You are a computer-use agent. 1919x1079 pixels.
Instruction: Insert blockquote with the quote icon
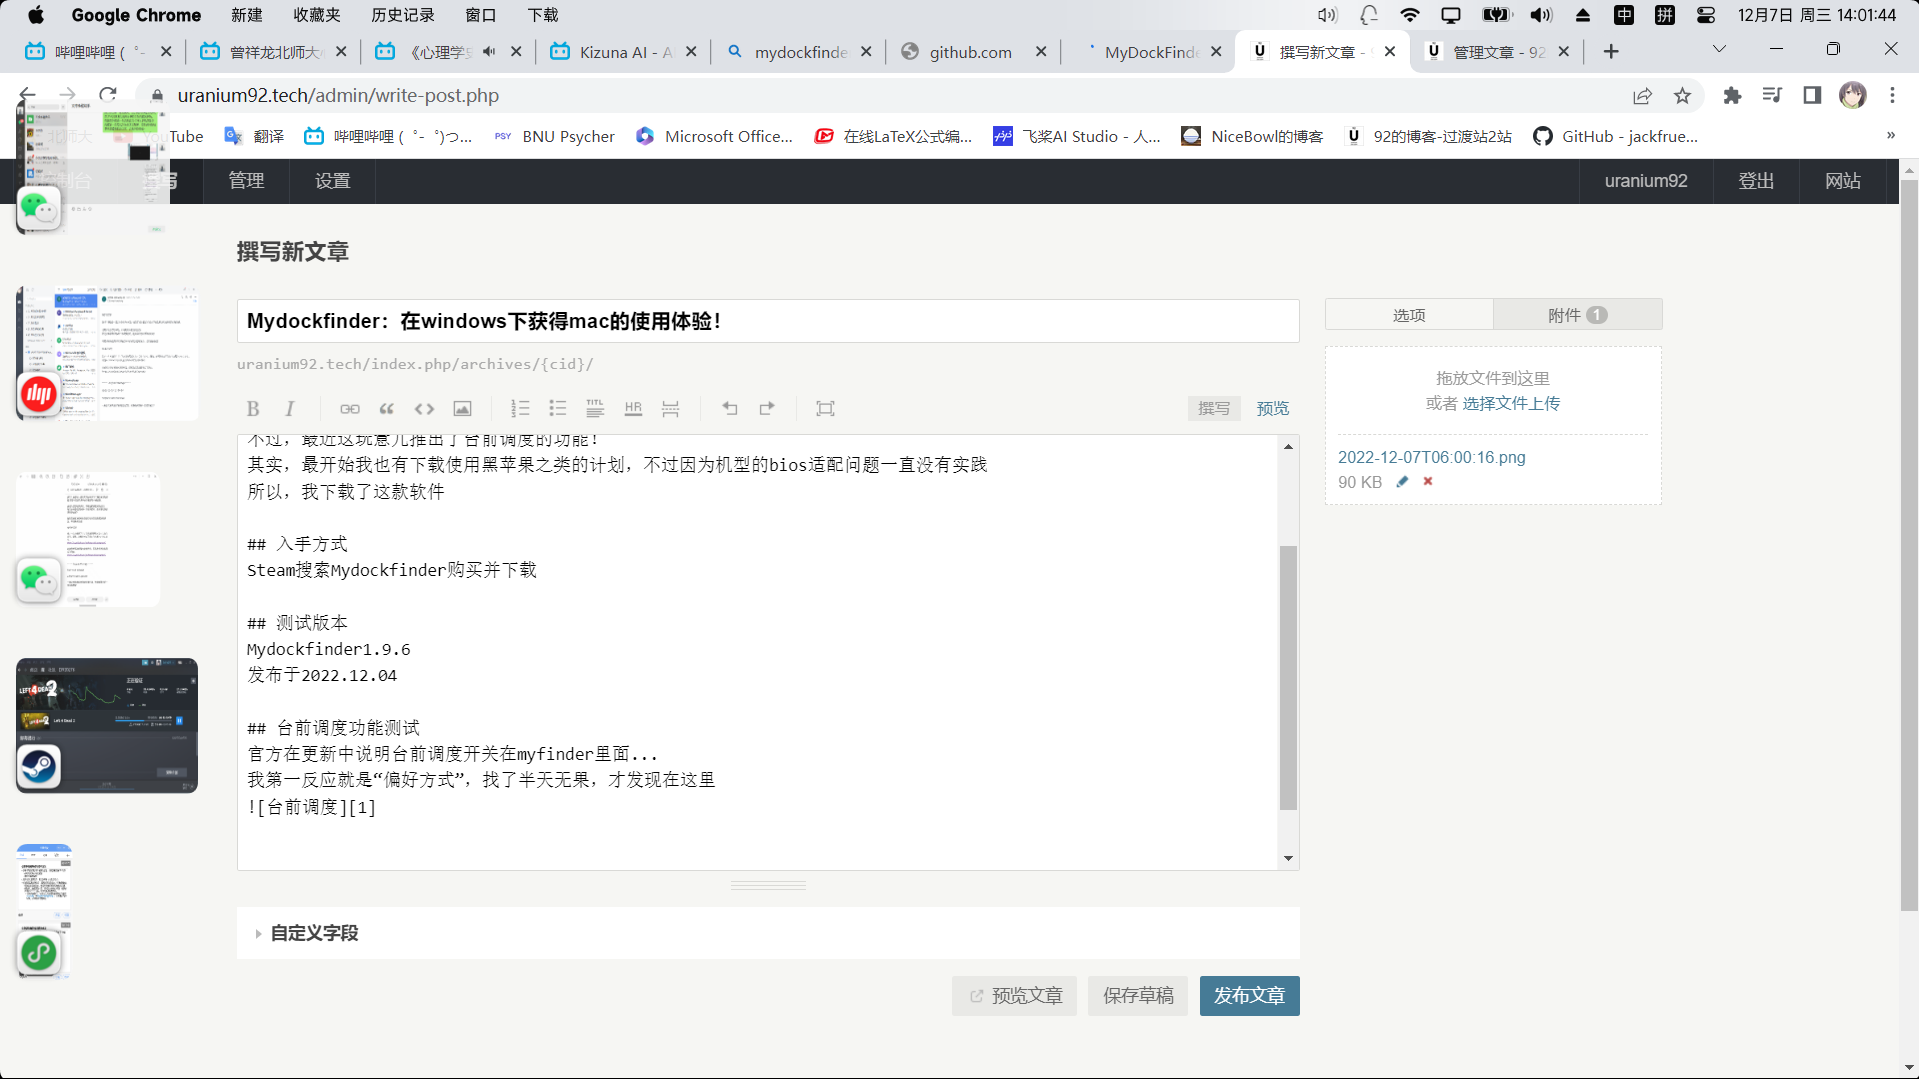point(387,408)
